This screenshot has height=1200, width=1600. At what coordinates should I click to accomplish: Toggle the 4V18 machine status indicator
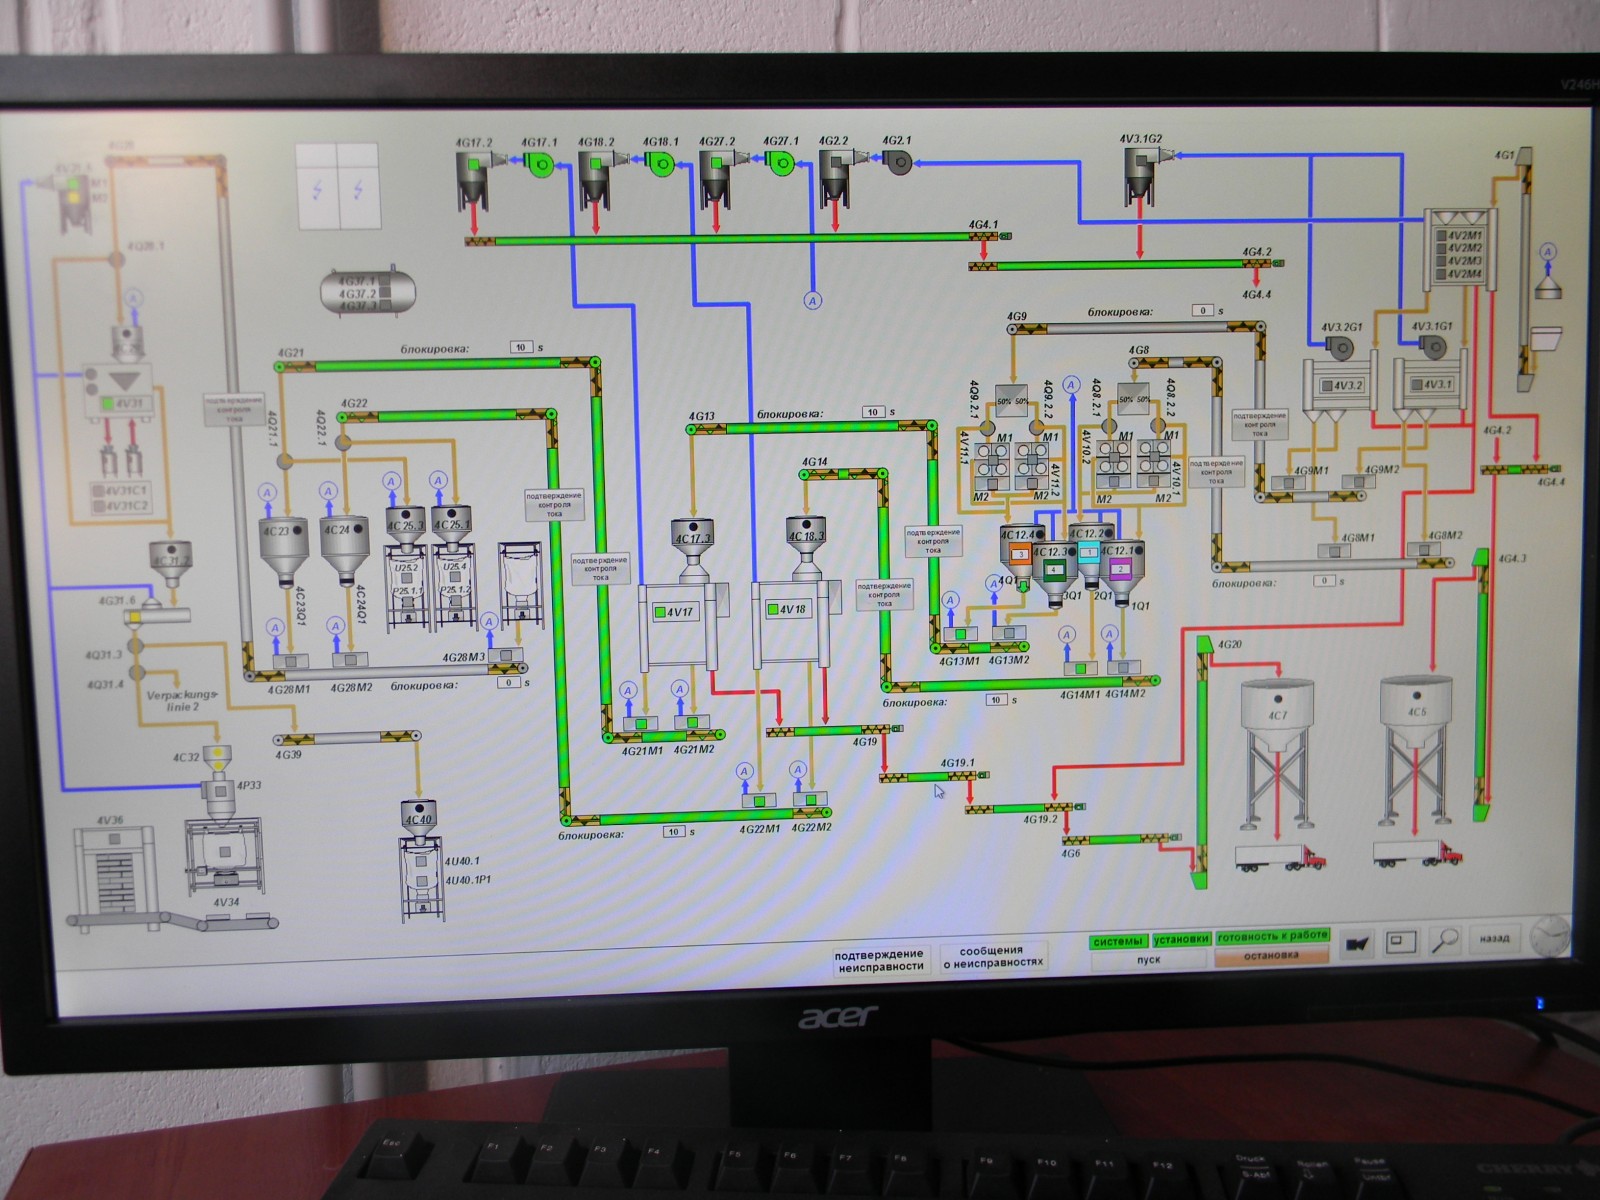(x=773, y=609)
